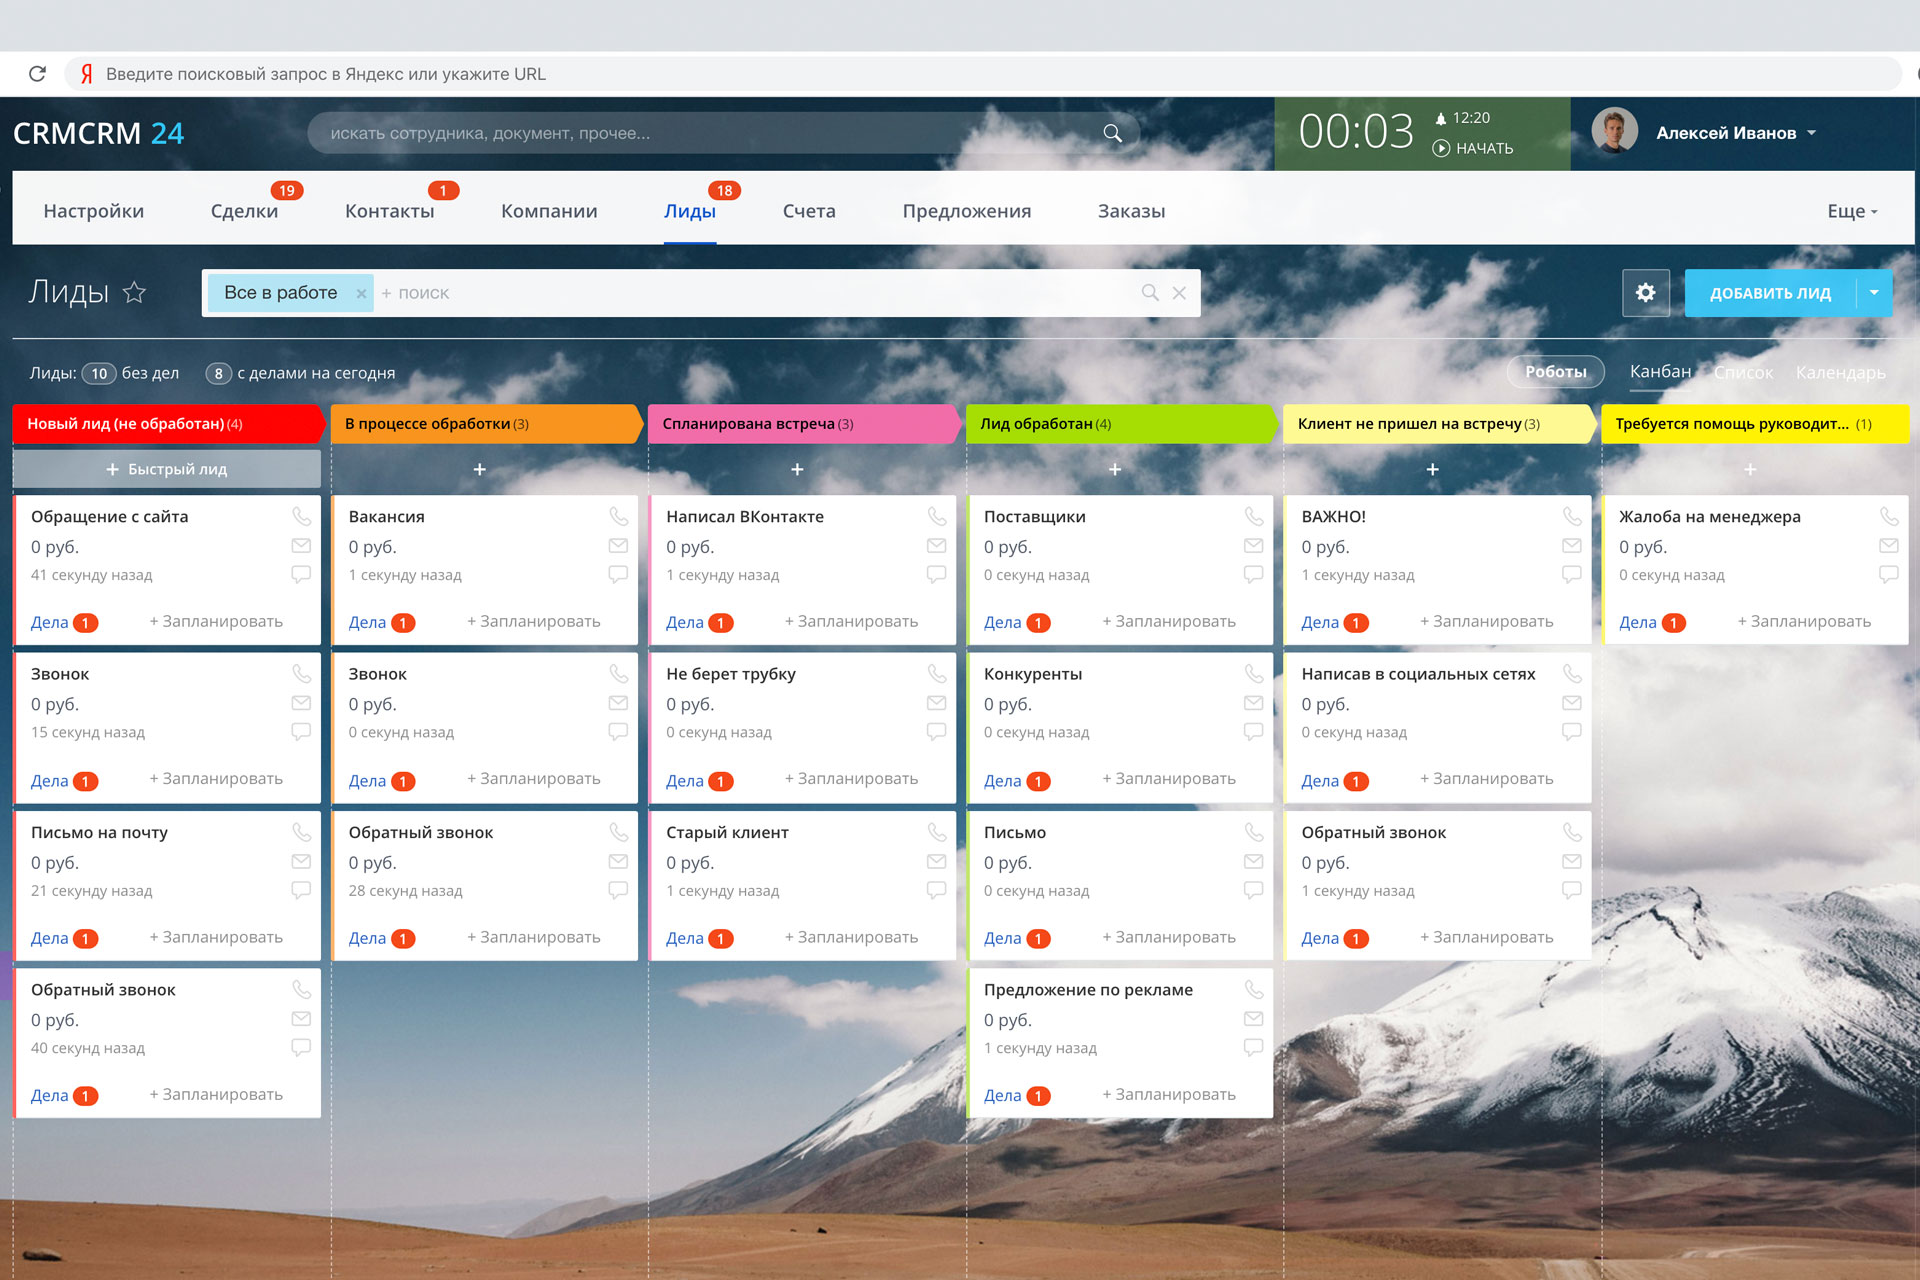Expand the Еще navigation menu

click(x=1852, y=211)
